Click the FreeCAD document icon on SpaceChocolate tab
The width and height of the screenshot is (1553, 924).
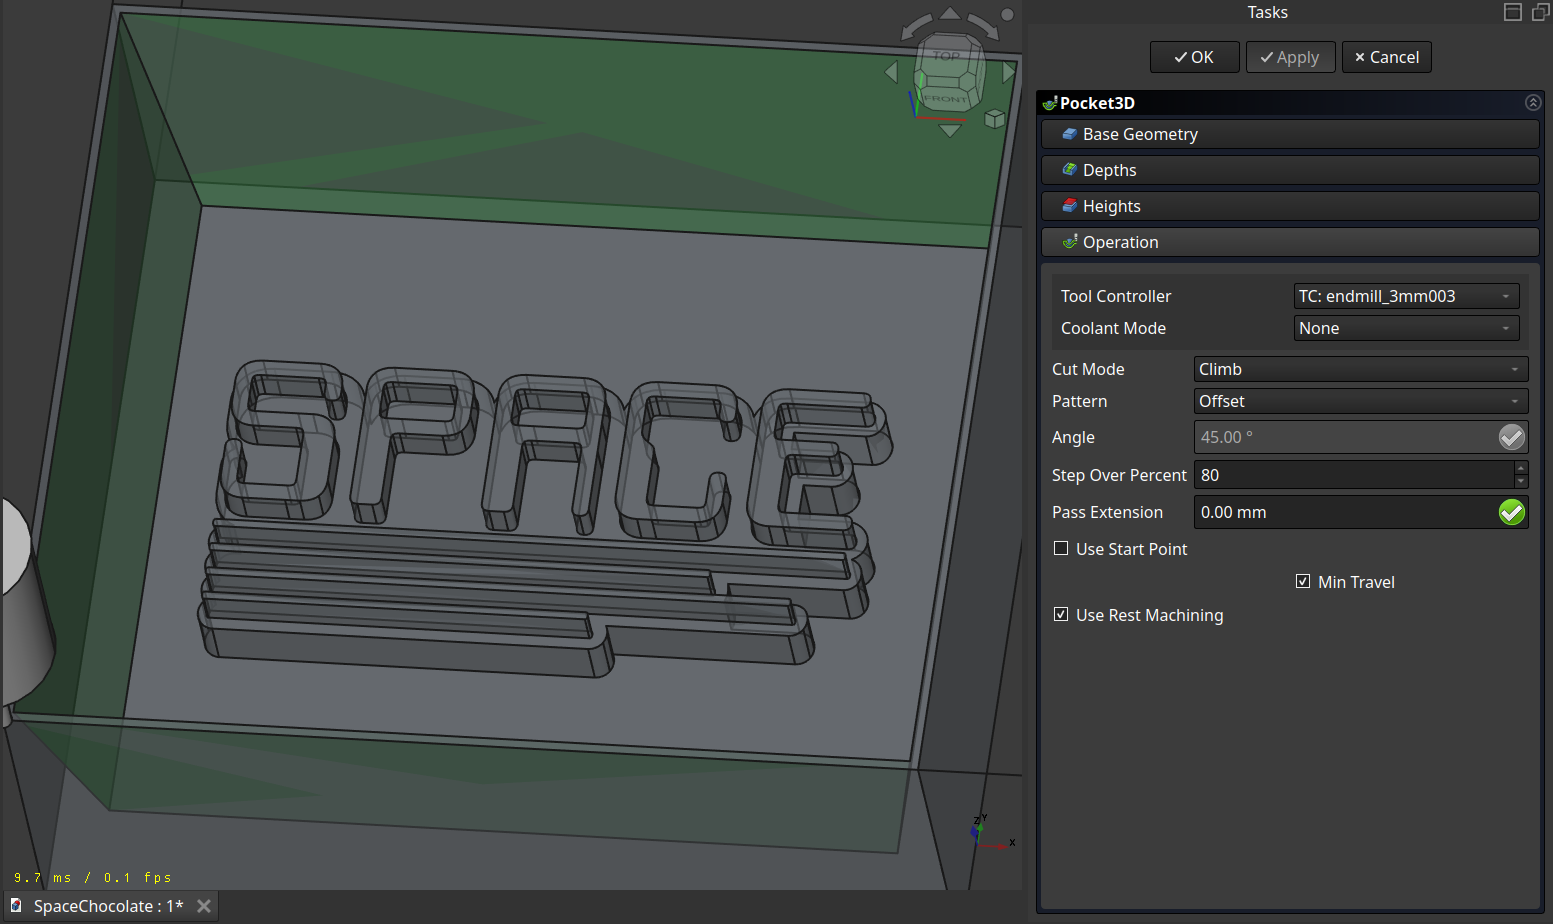coord(16,906)
